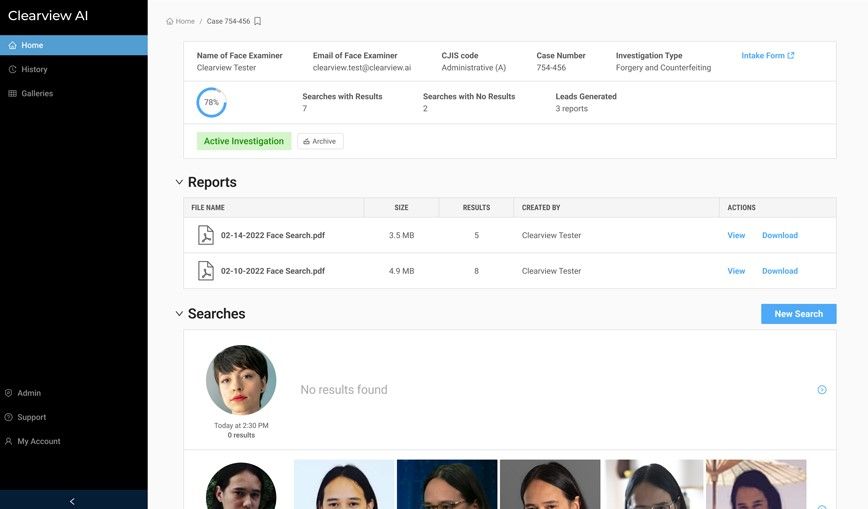View the 02-10-2022 Face Search report
This screenshot has width=868, height=509.
(x=736, y=271)
